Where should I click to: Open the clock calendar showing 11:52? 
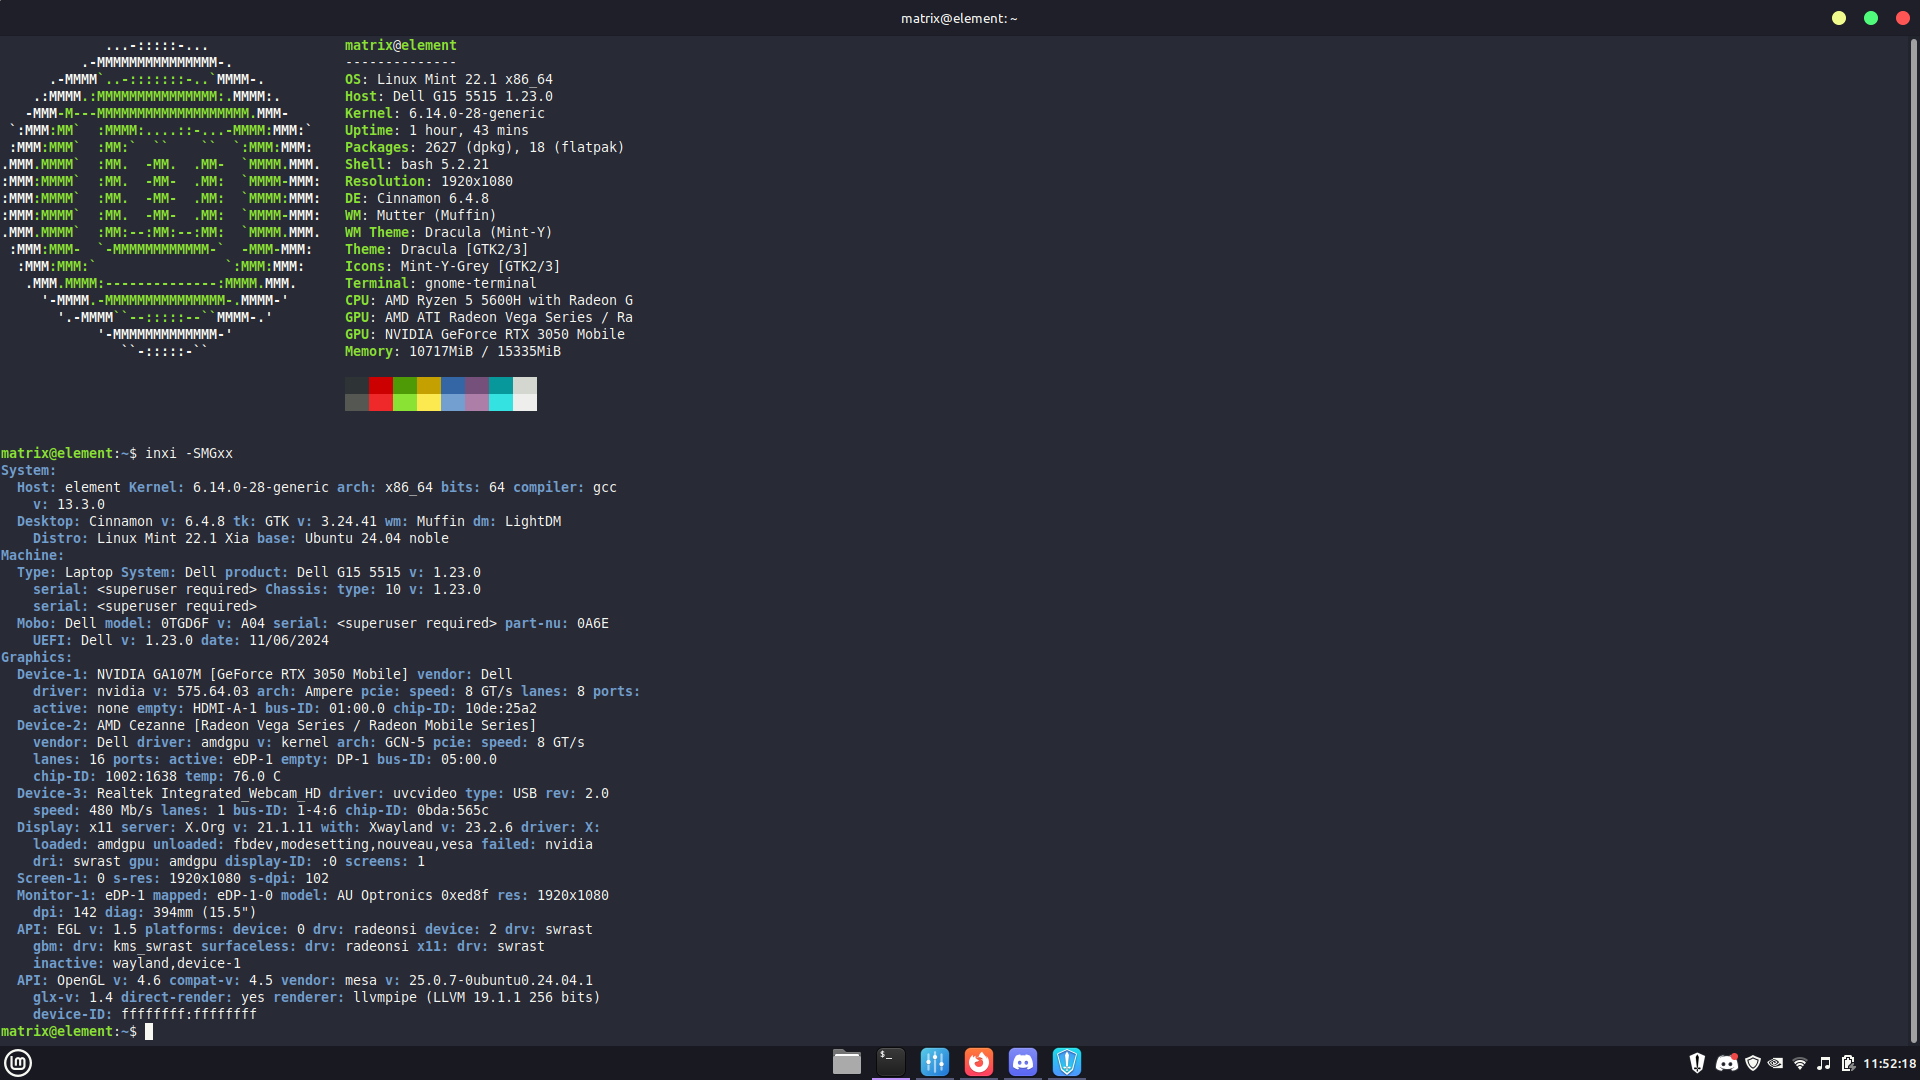1889,1063
